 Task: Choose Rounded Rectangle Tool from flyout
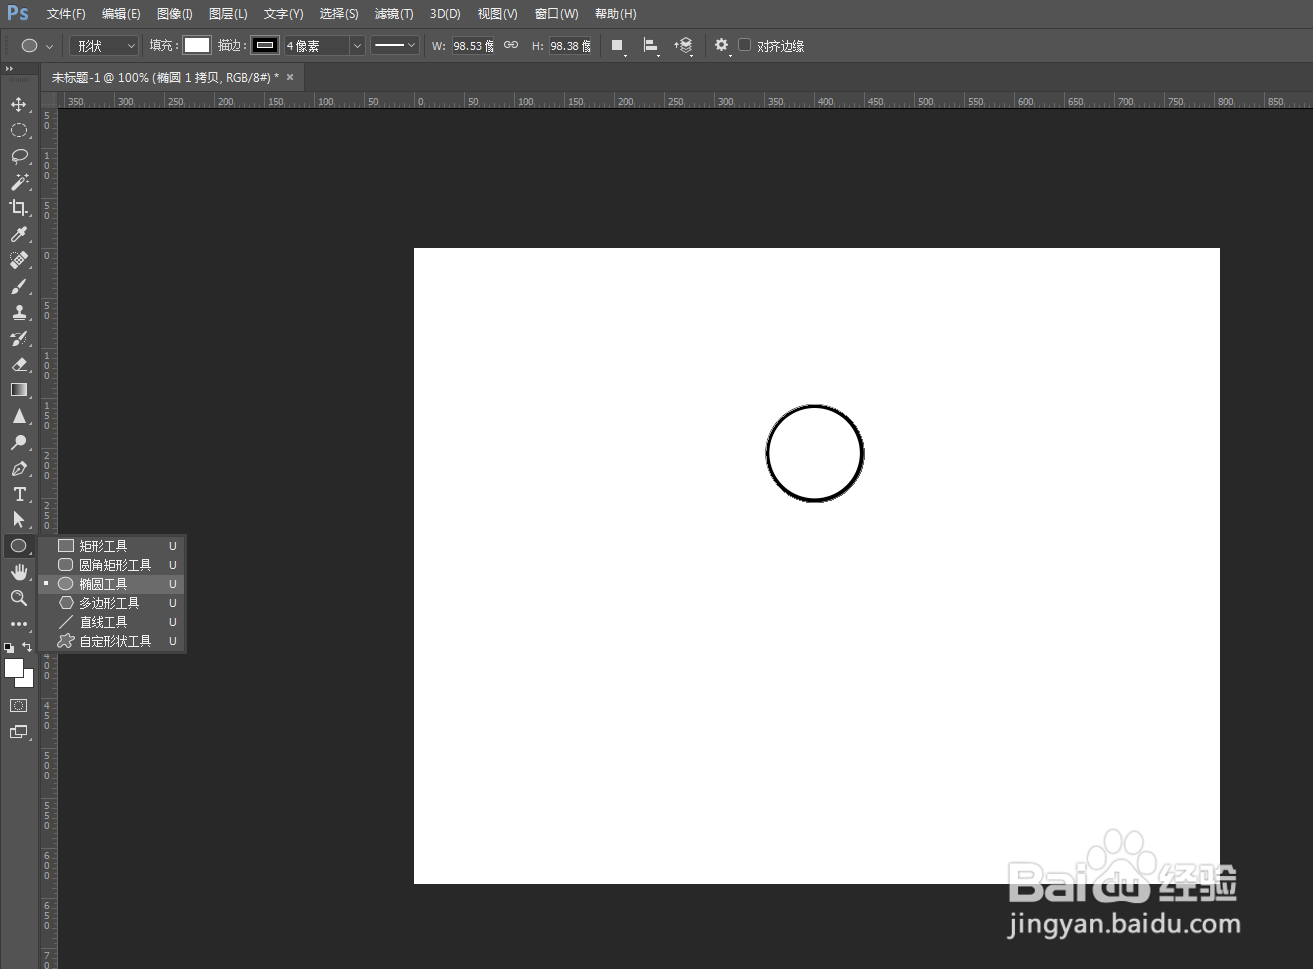tap(111, 565)
